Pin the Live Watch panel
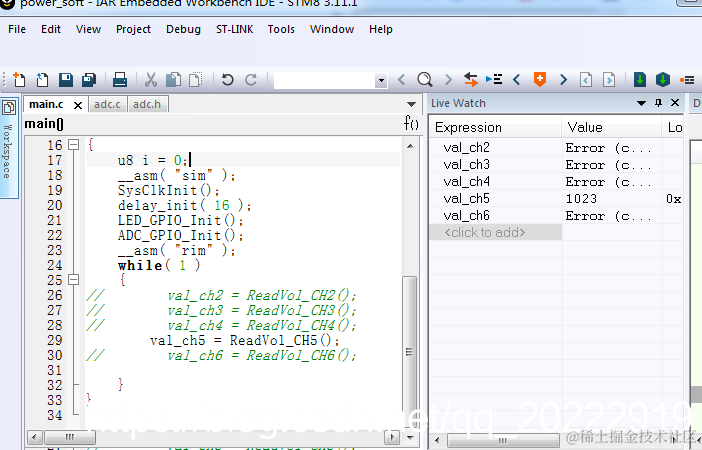This screenshot has height=450, width=702. pyautogui.click(x=658, y=103)
